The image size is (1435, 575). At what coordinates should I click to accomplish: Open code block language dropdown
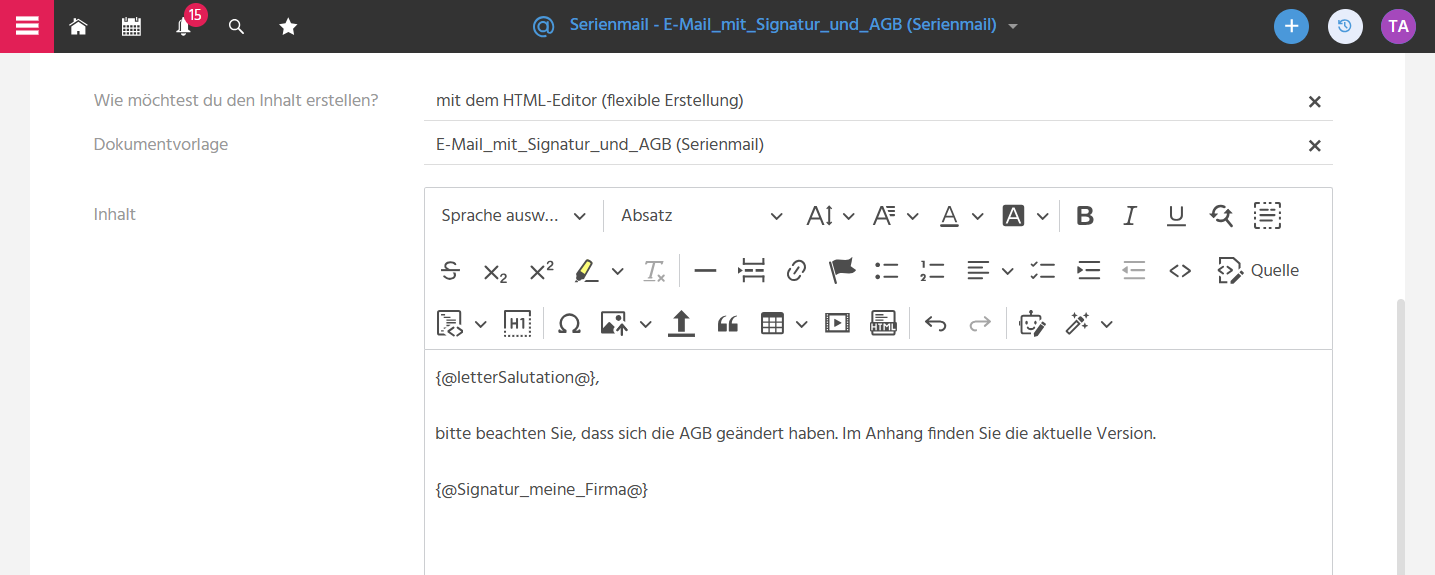click(x=462, y=323)
